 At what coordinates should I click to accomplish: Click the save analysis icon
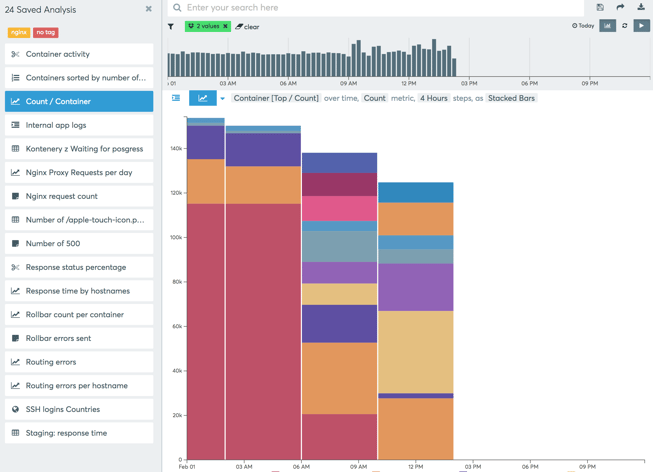600,7
